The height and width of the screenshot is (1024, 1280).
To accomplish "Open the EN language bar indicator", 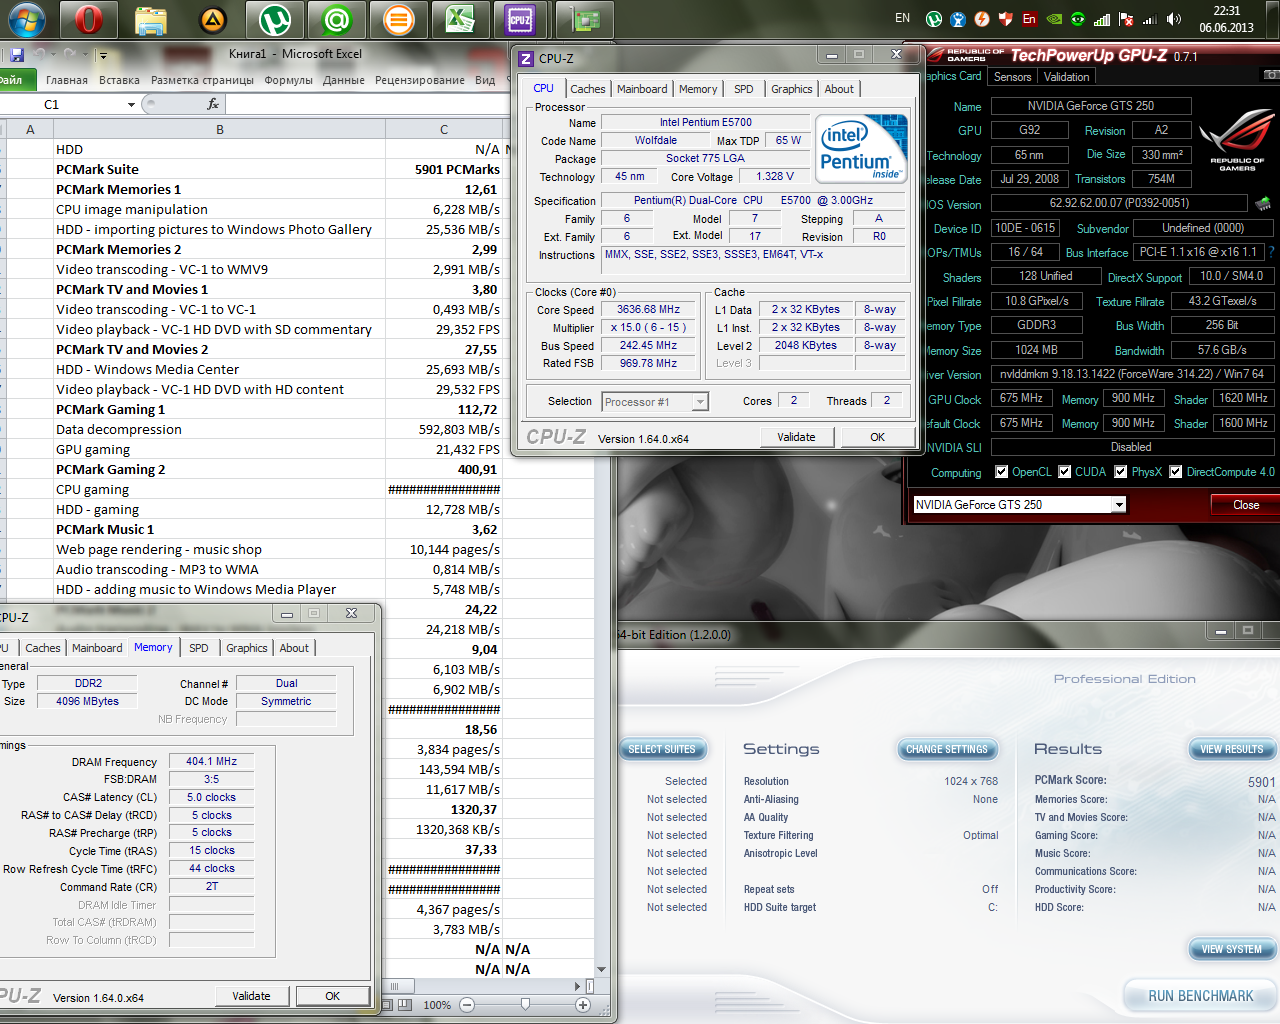I will (x=903, y=18).
